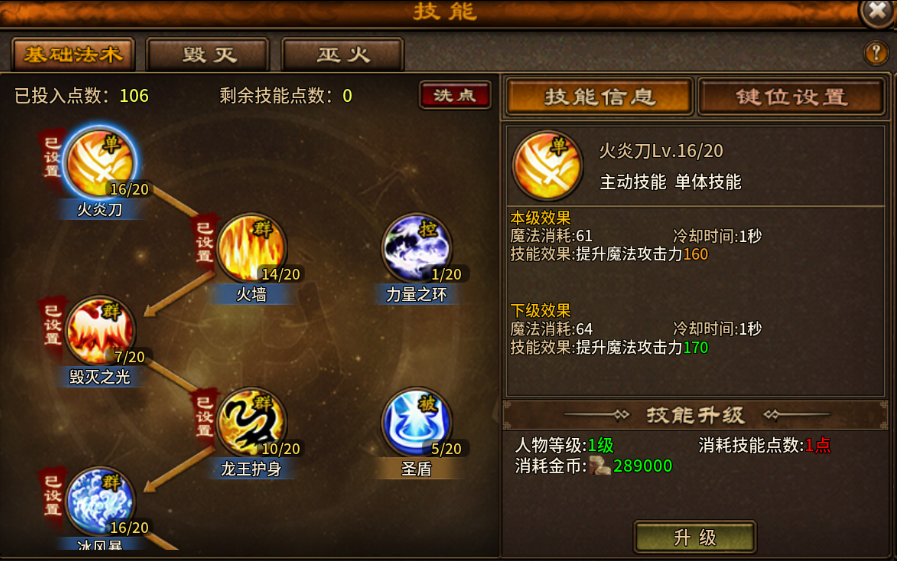Image resolution: width=897 pixels, height=561 pixels.
Task: Select the 龙王护身 skill icon
Action: 251,422
